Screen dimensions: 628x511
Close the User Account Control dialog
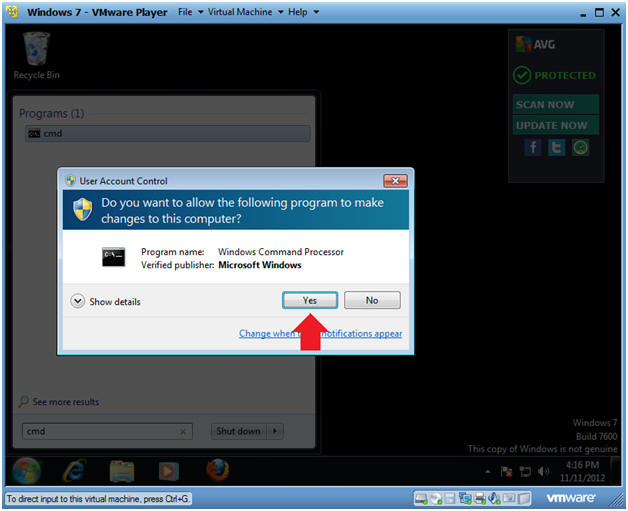395,181
